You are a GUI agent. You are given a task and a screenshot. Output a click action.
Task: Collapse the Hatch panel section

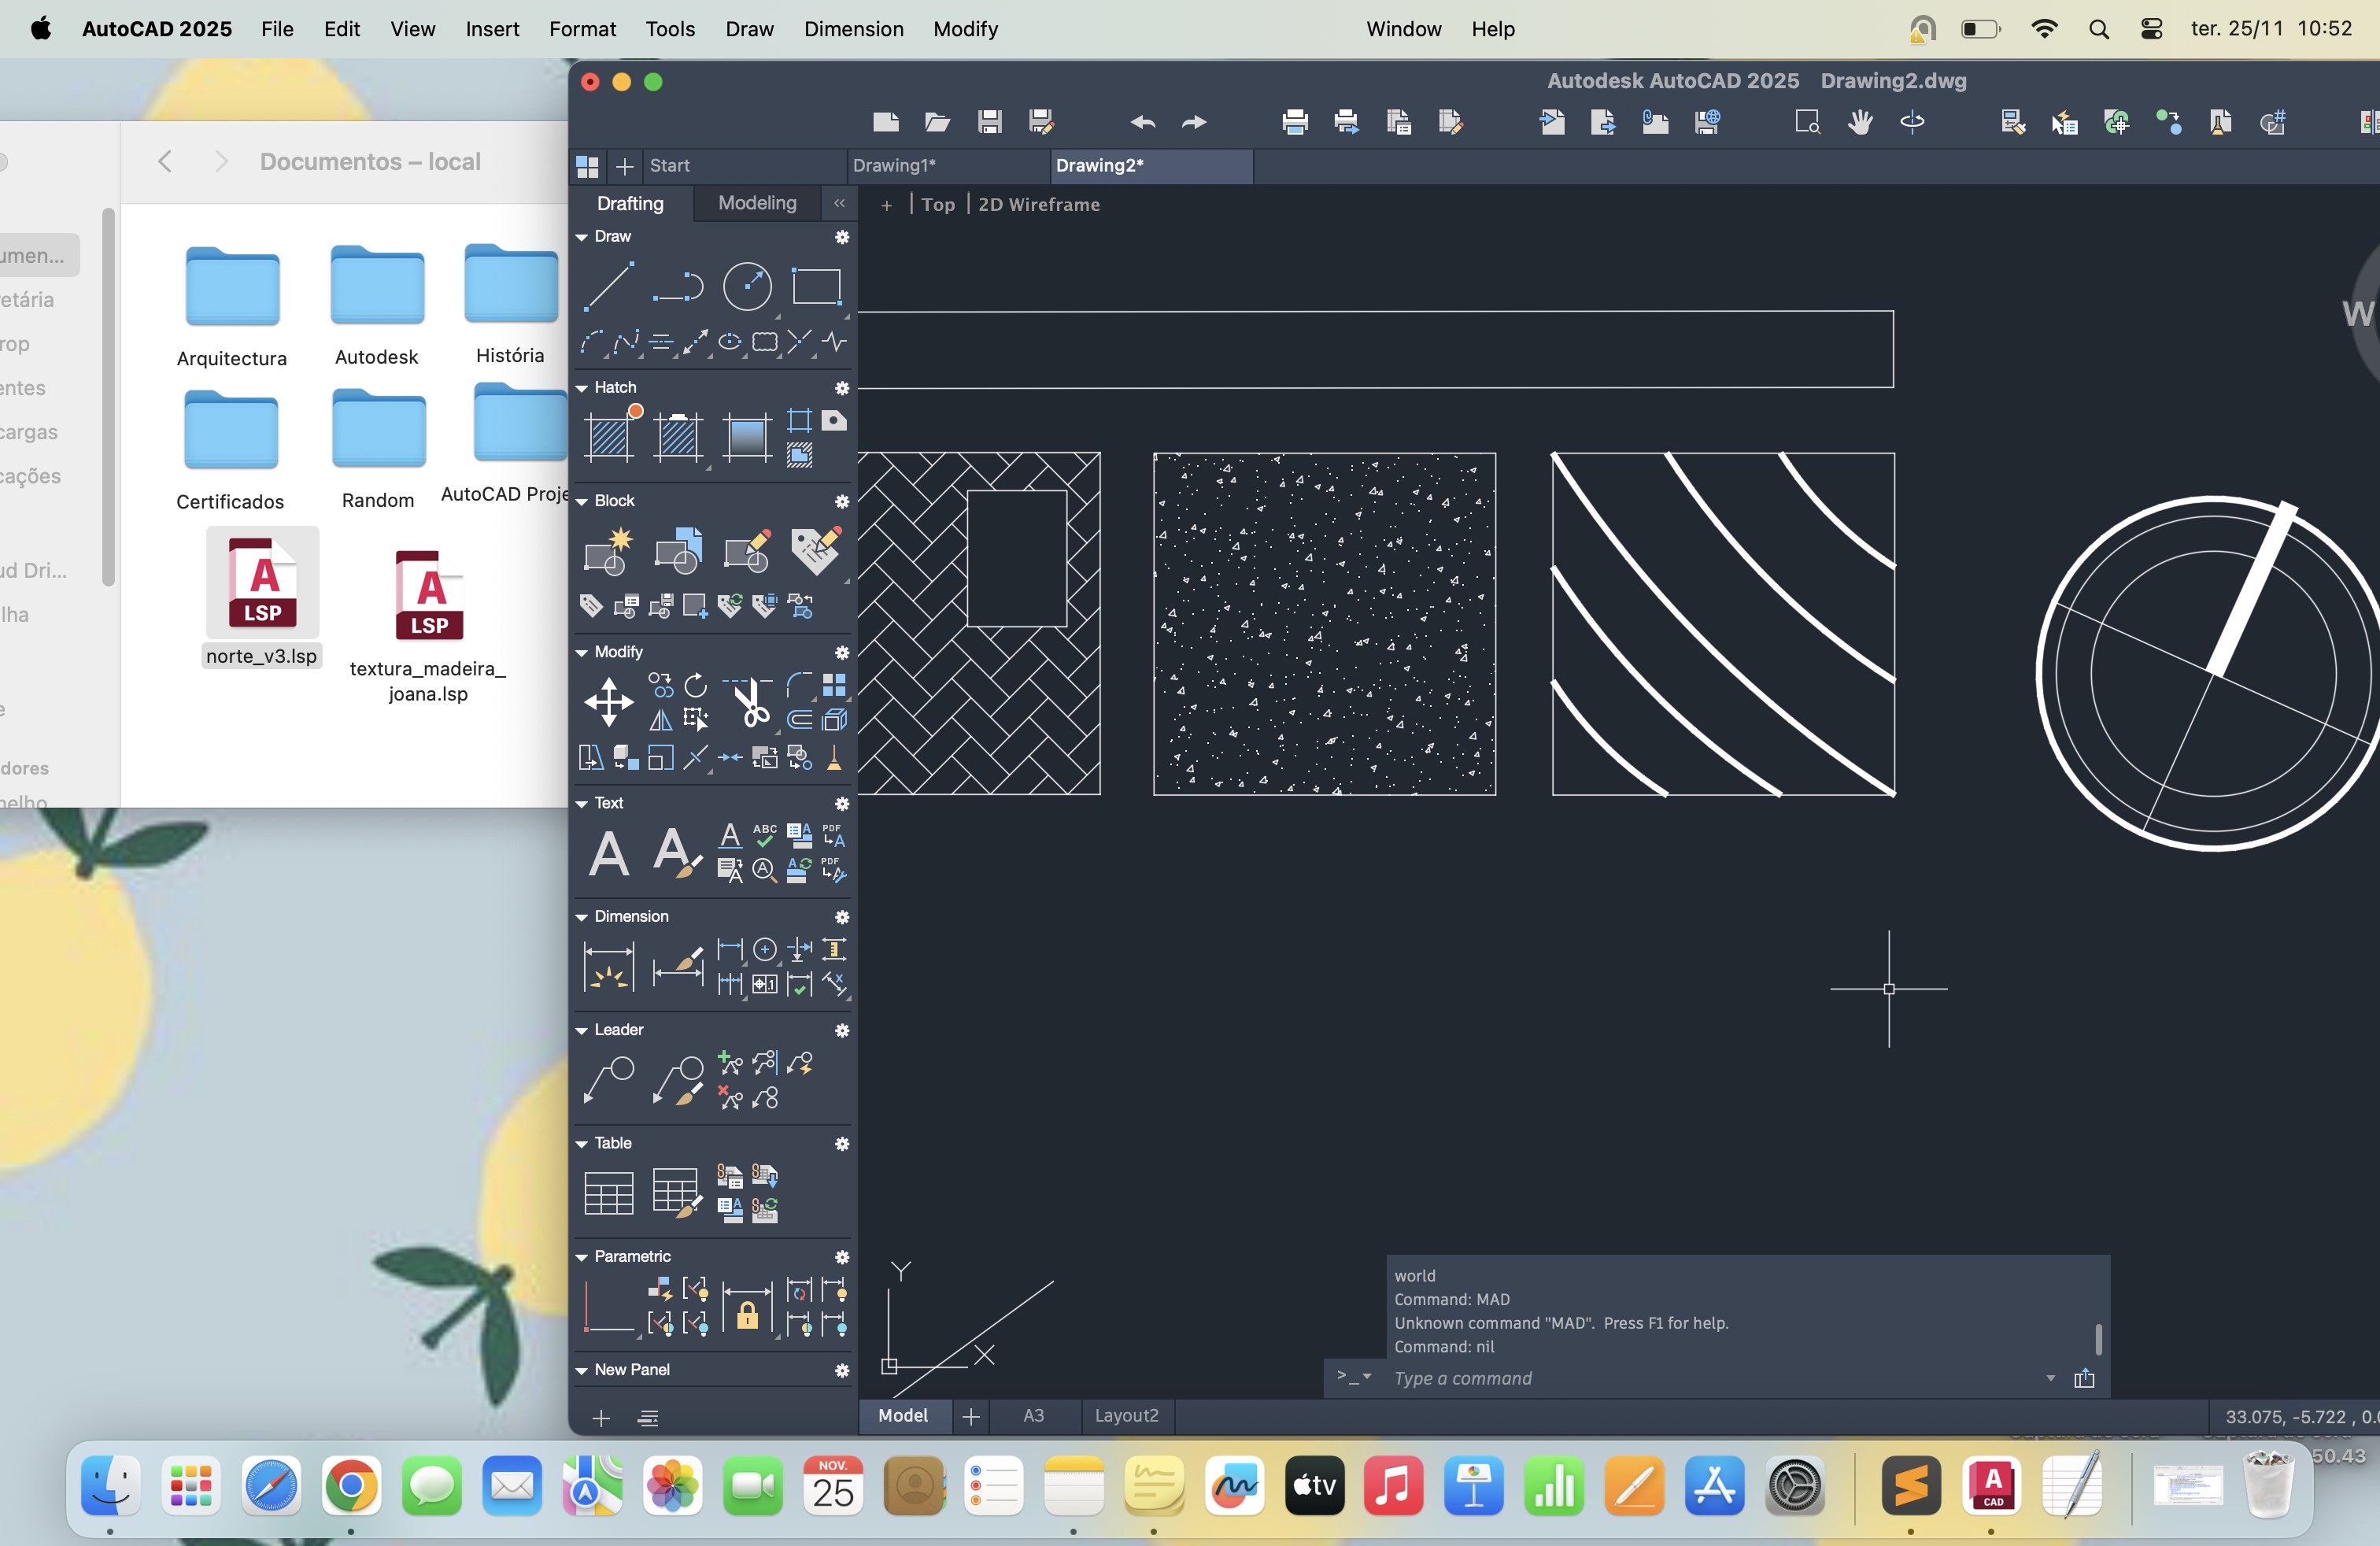[x=582, y=388]
